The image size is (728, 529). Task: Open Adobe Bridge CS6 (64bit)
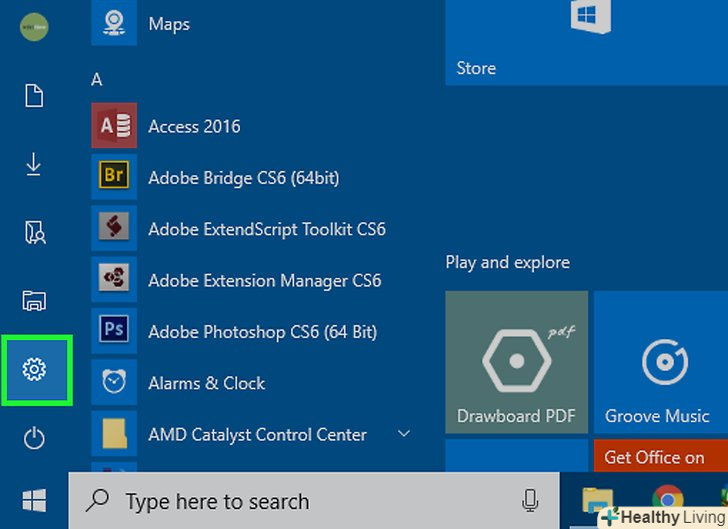click(x=243, y=178)
